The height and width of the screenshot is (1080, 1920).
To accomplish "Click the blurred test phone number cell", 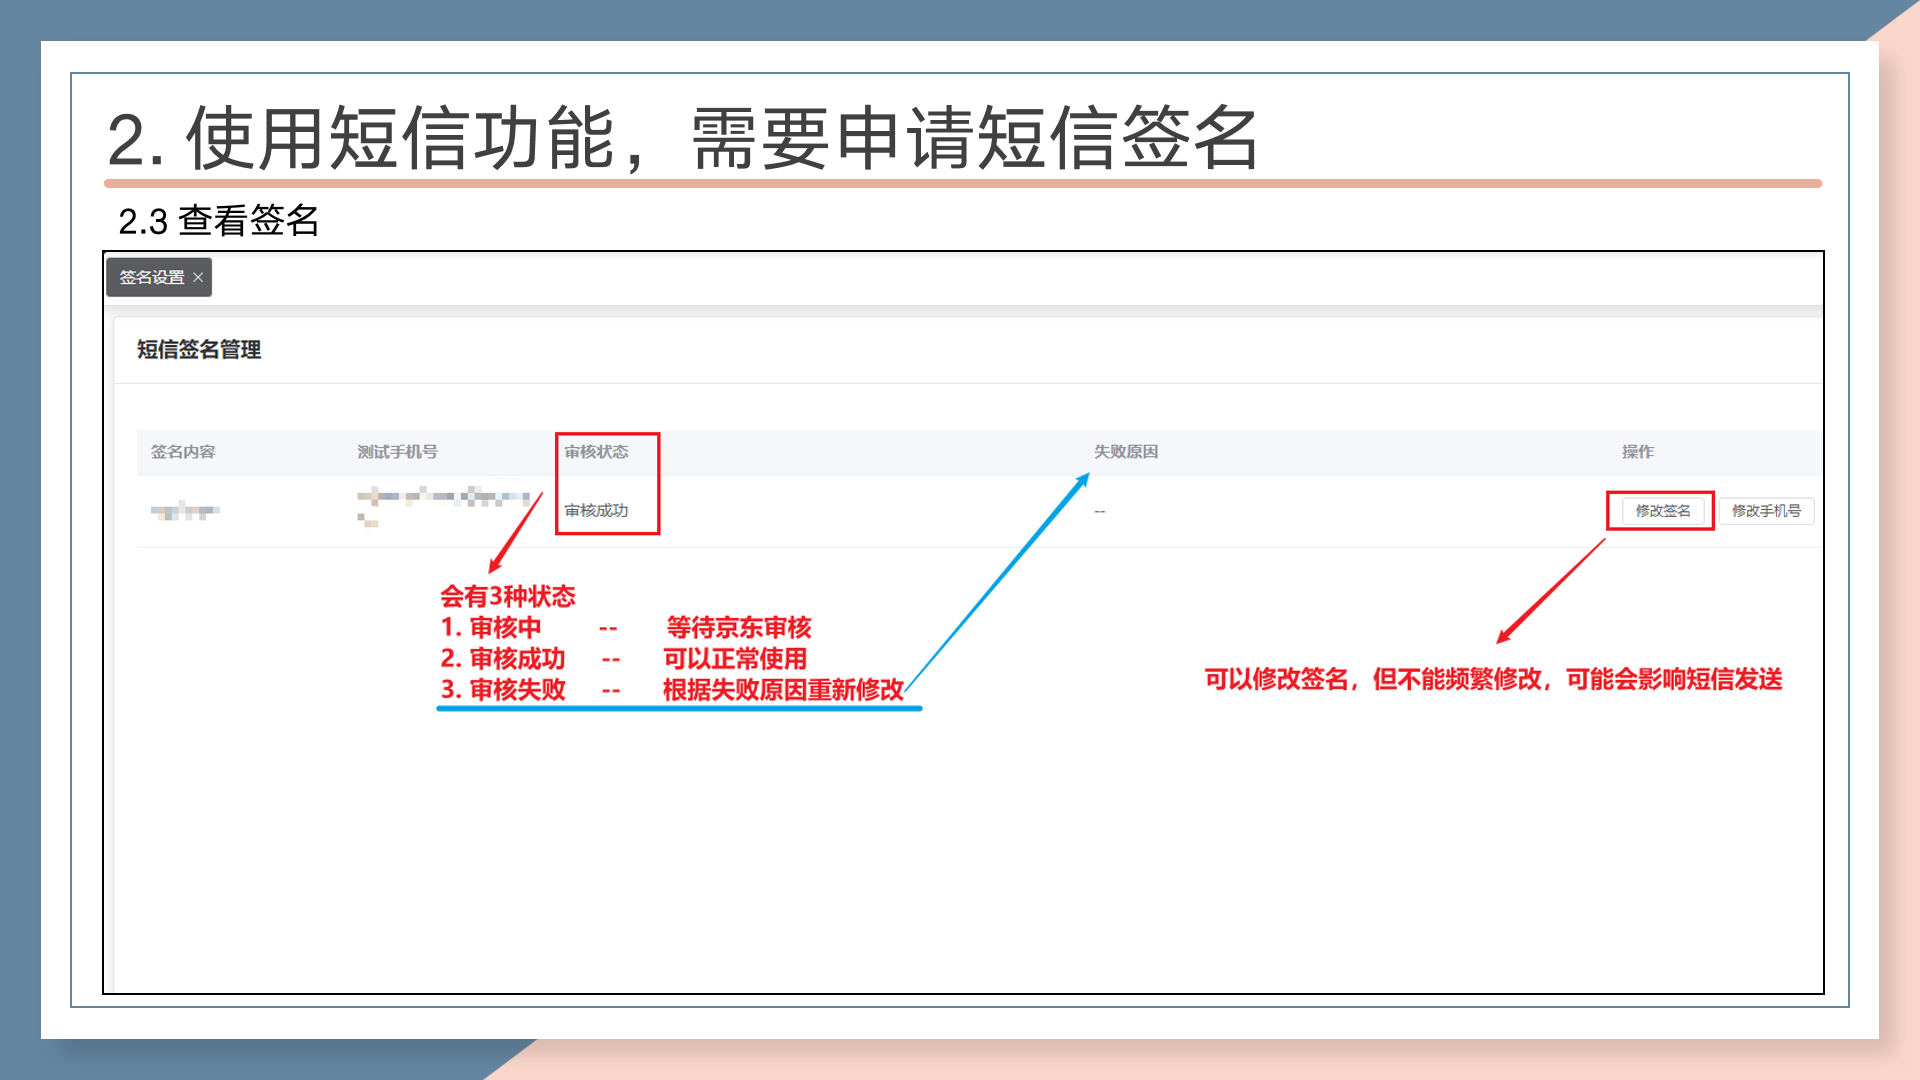I will coord(443,498).
